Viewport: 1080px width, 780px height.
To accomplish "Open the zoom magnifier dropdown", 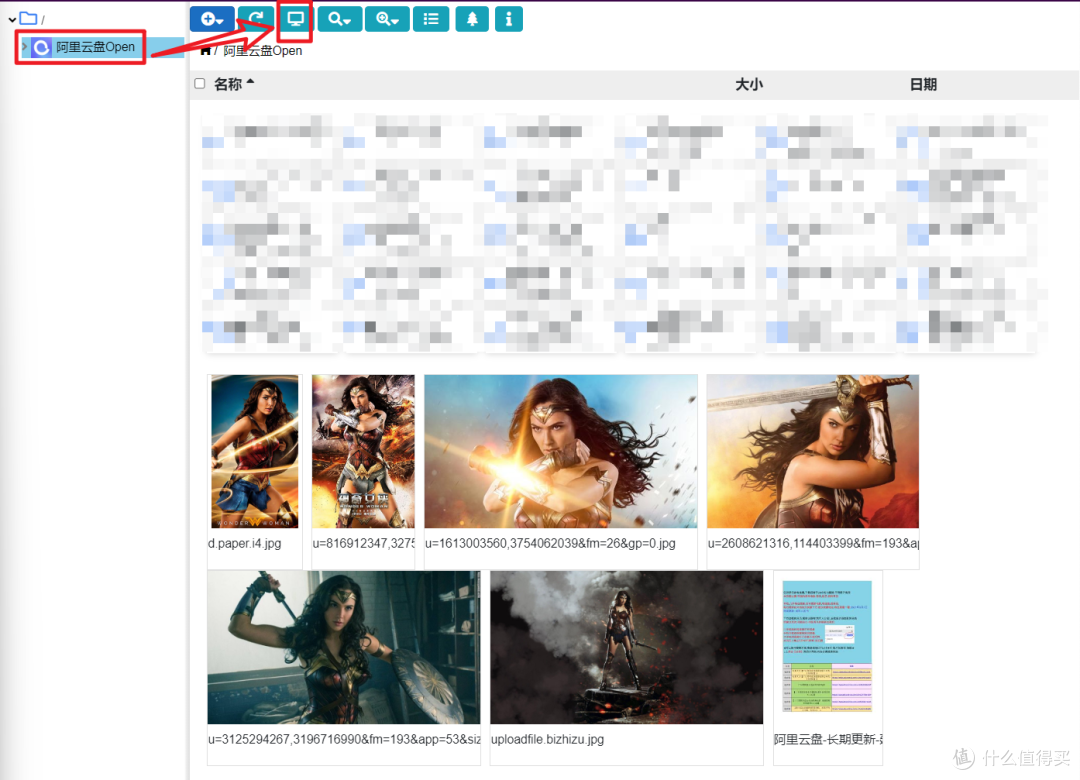I will point(387,19).
